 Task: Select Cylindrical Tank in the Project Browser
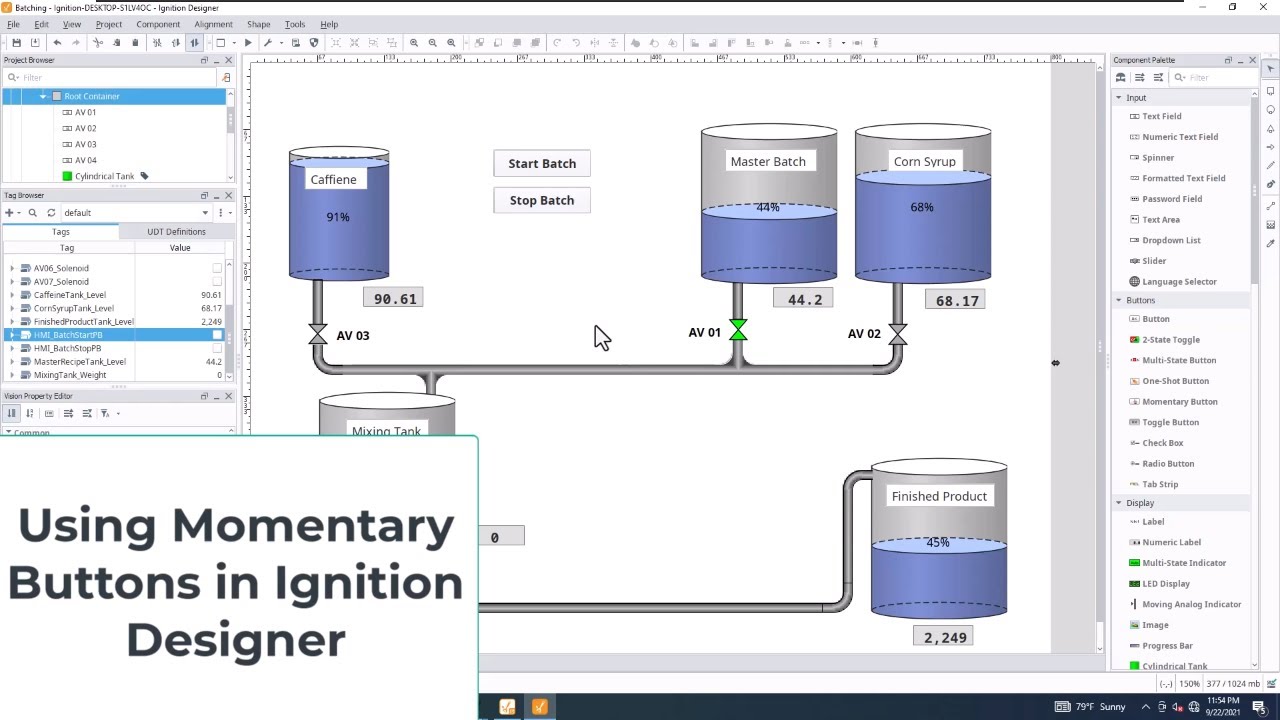104,176
